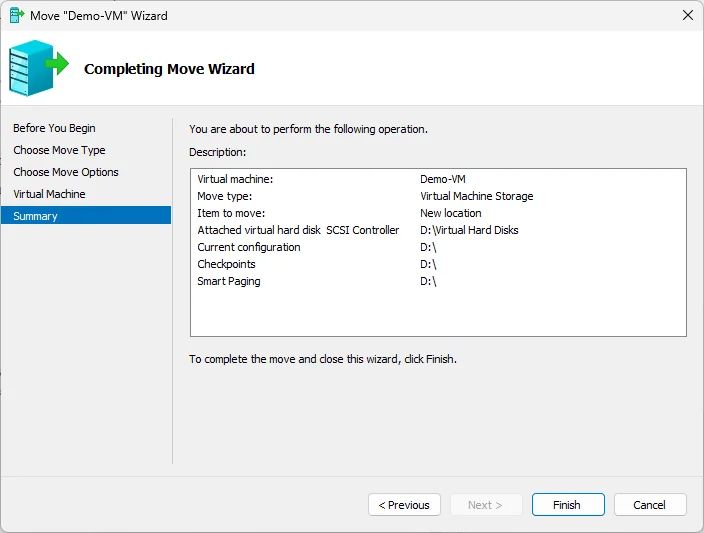
Task: Open the Choose Move Options step
Action: [66, 172]
